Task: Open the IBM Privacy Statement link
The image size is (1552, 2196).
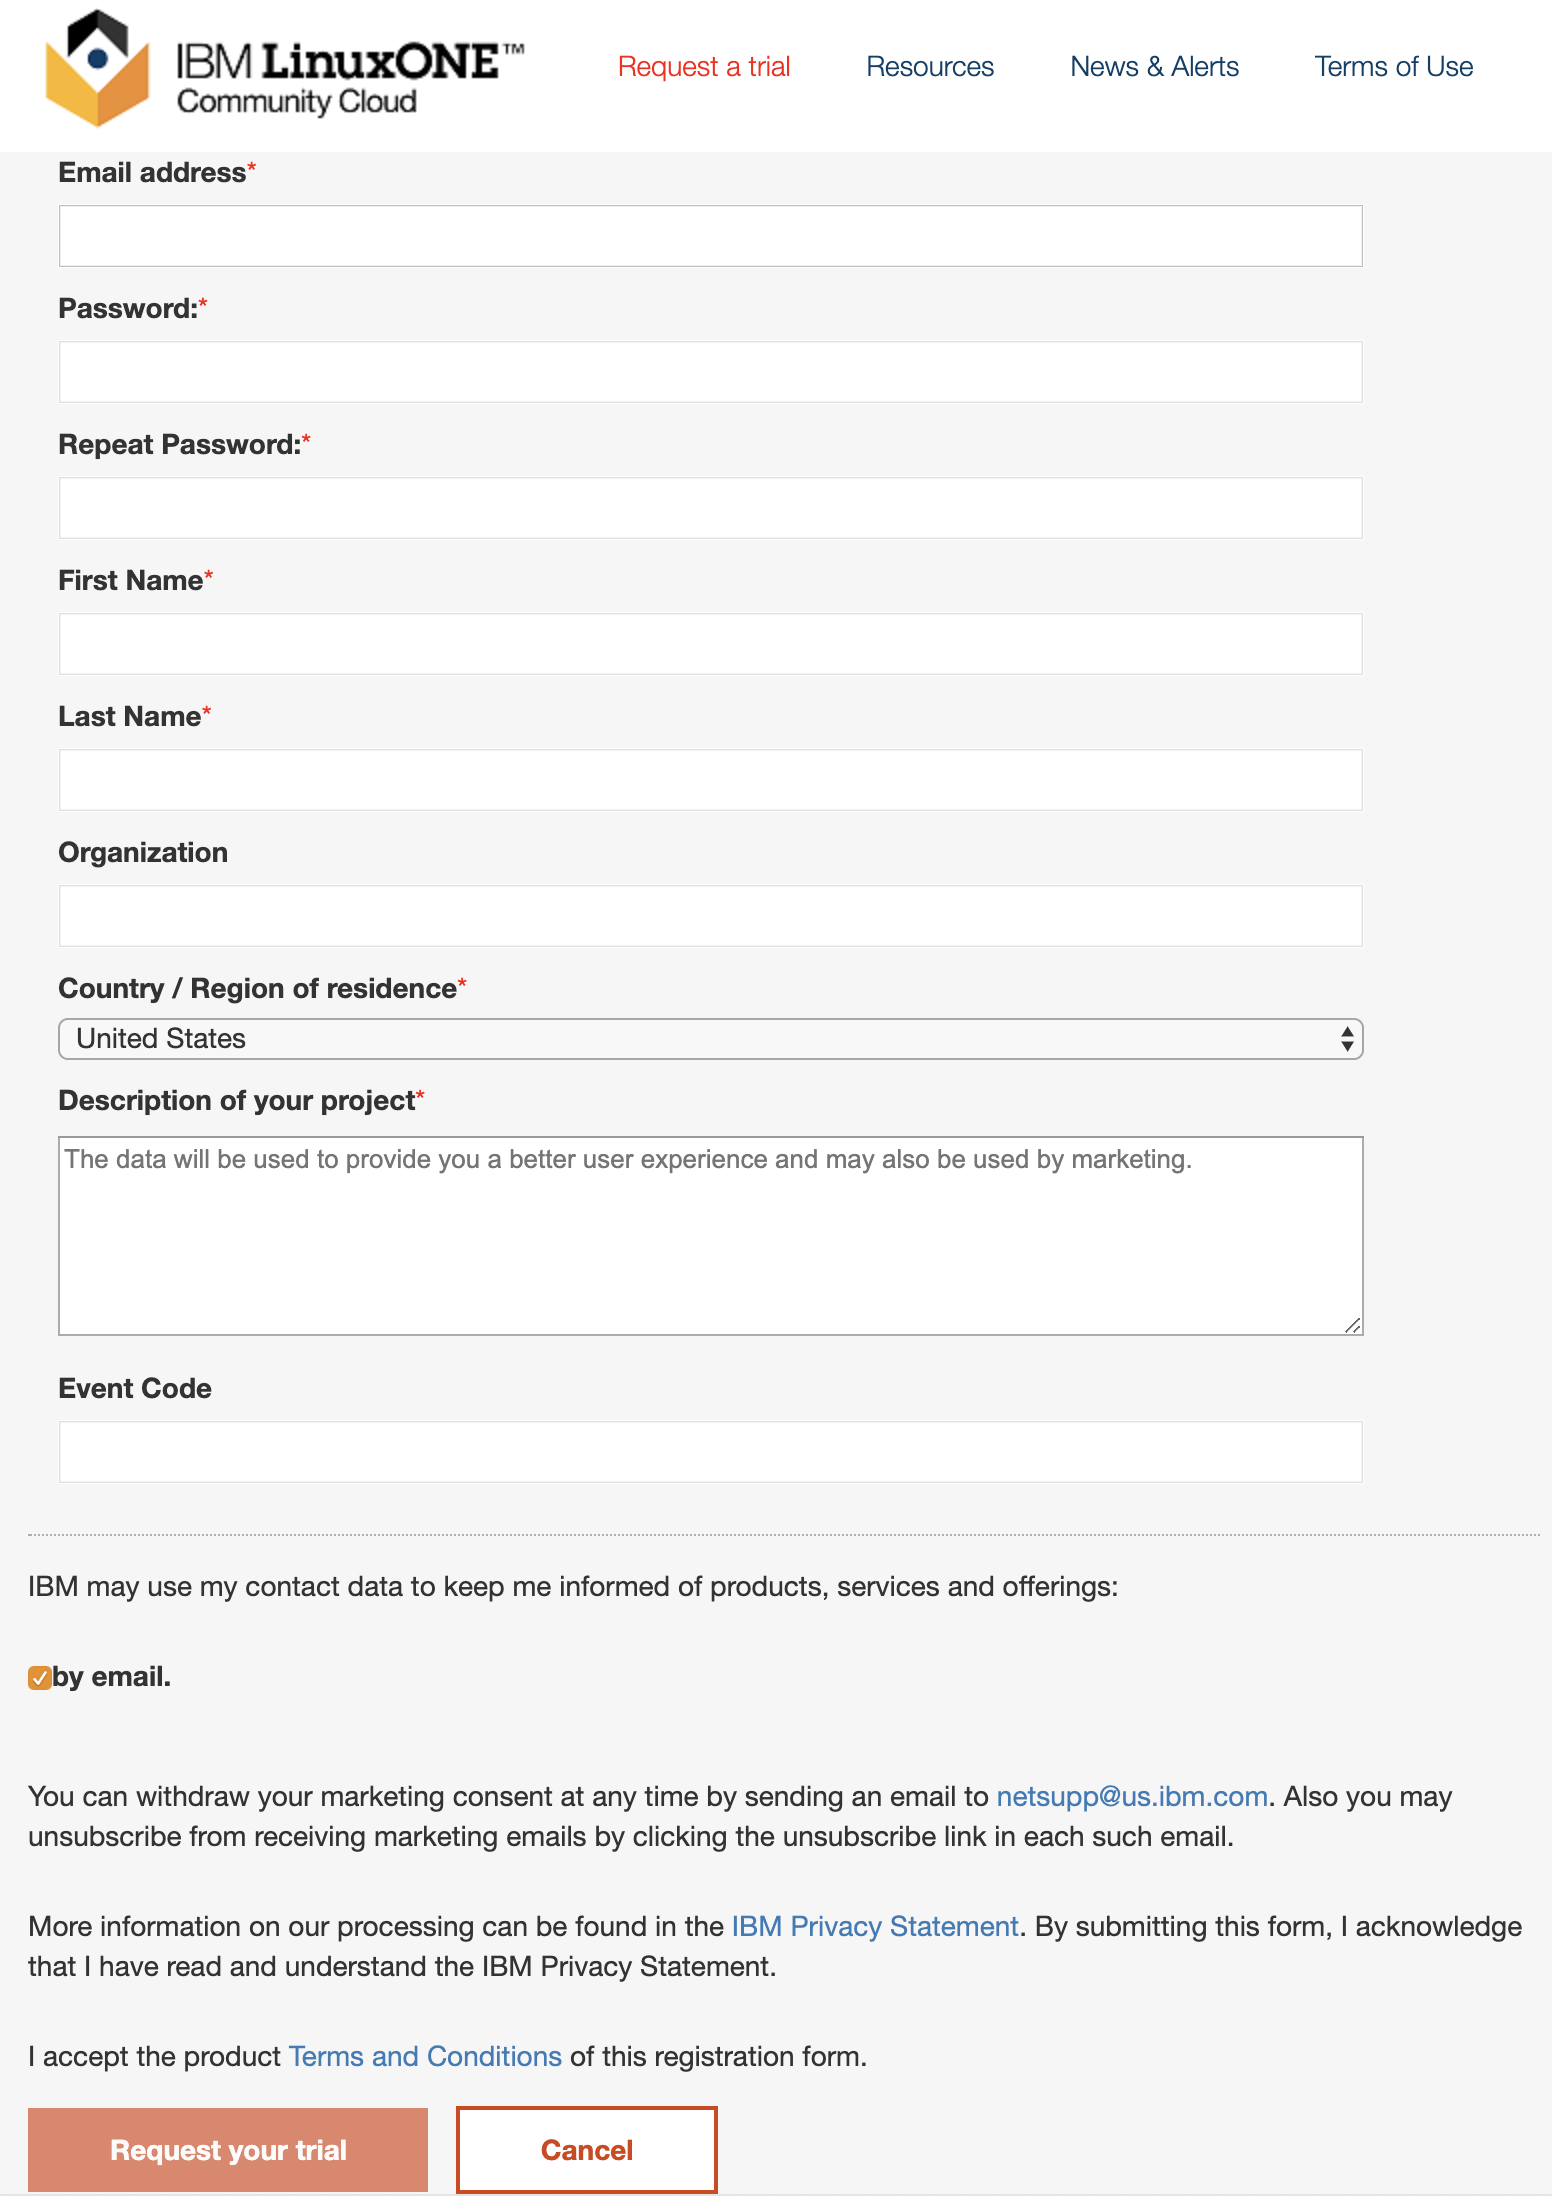Action: (x=874, y=1927)
